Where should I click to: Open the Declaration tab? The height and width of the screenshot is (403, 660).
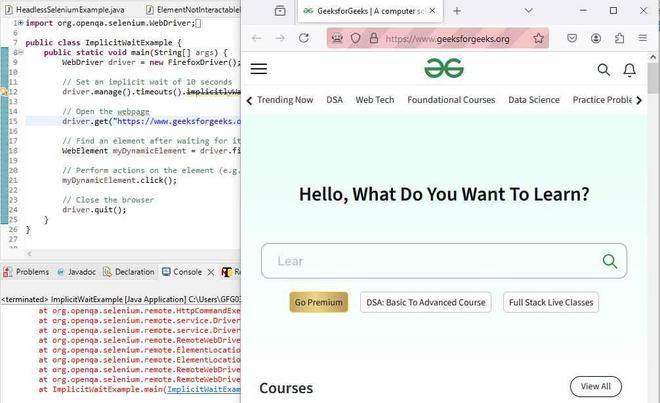(x=129, y=272)
